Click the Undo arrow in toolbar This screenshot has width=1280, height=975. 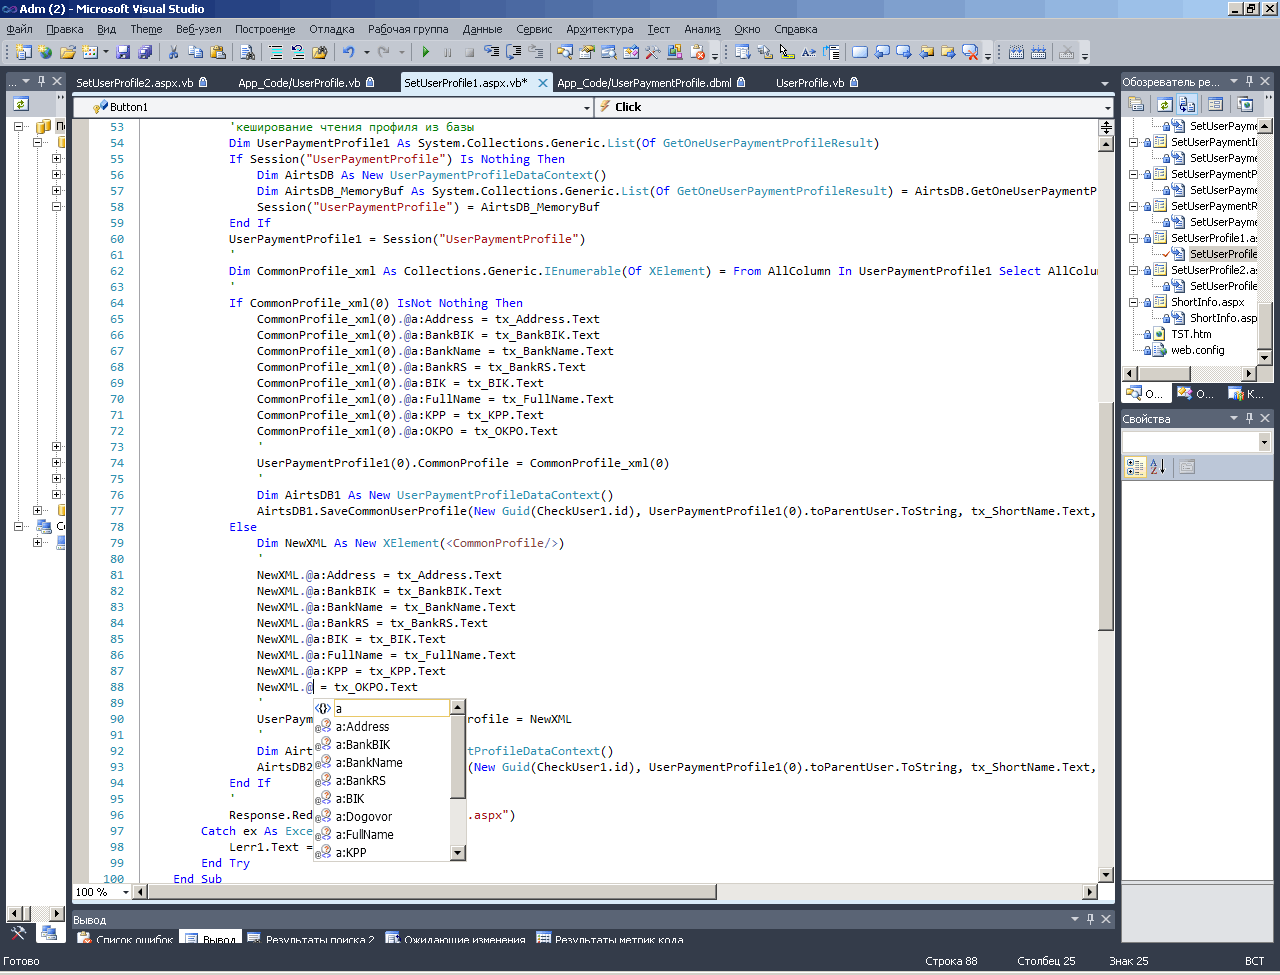(x=348, y=52)
